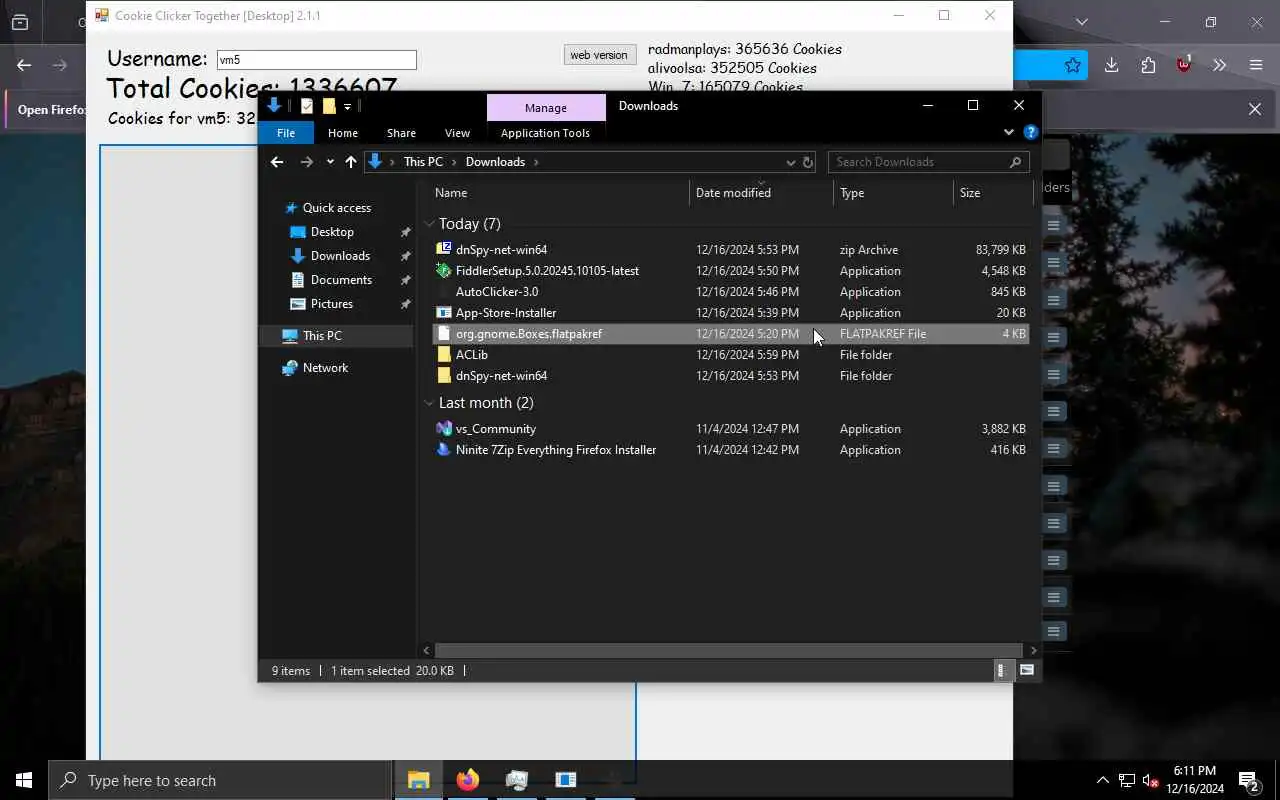Viewport: 1280px width, 800px height.
Task: Select the FiddlerSetup installer file
Action: (730, 271)
